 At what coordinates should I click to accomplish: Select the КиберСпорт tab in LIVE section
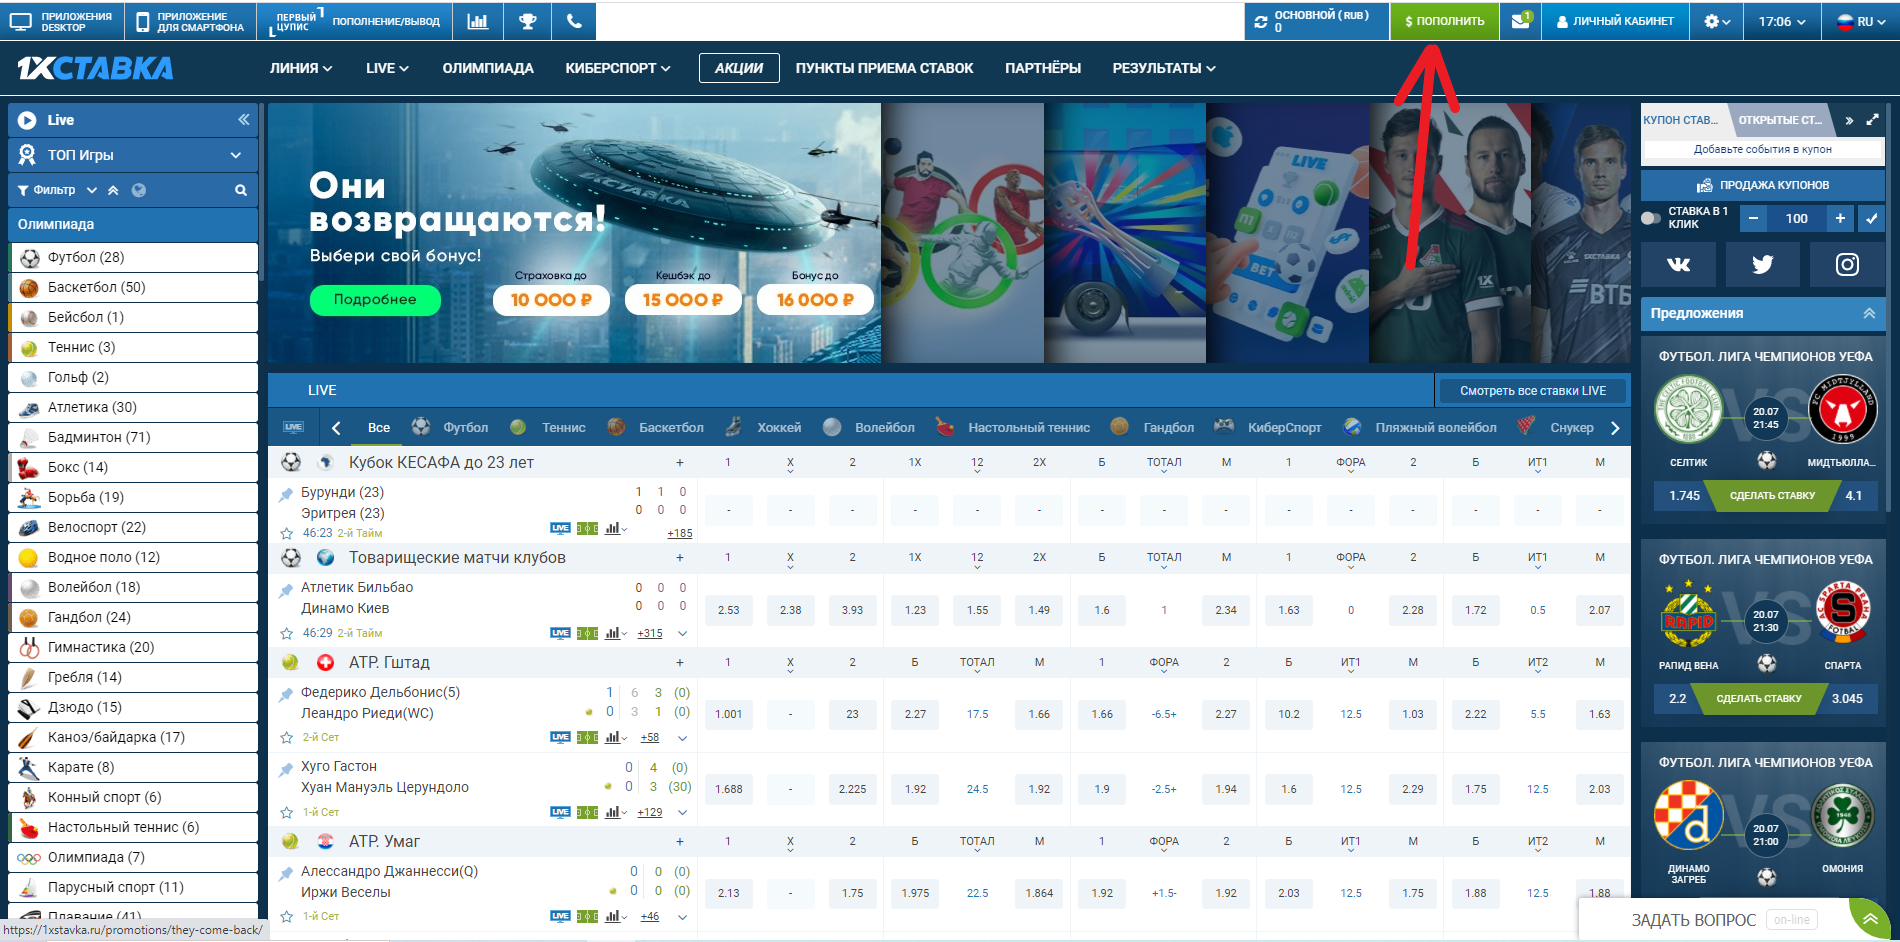1268,427
